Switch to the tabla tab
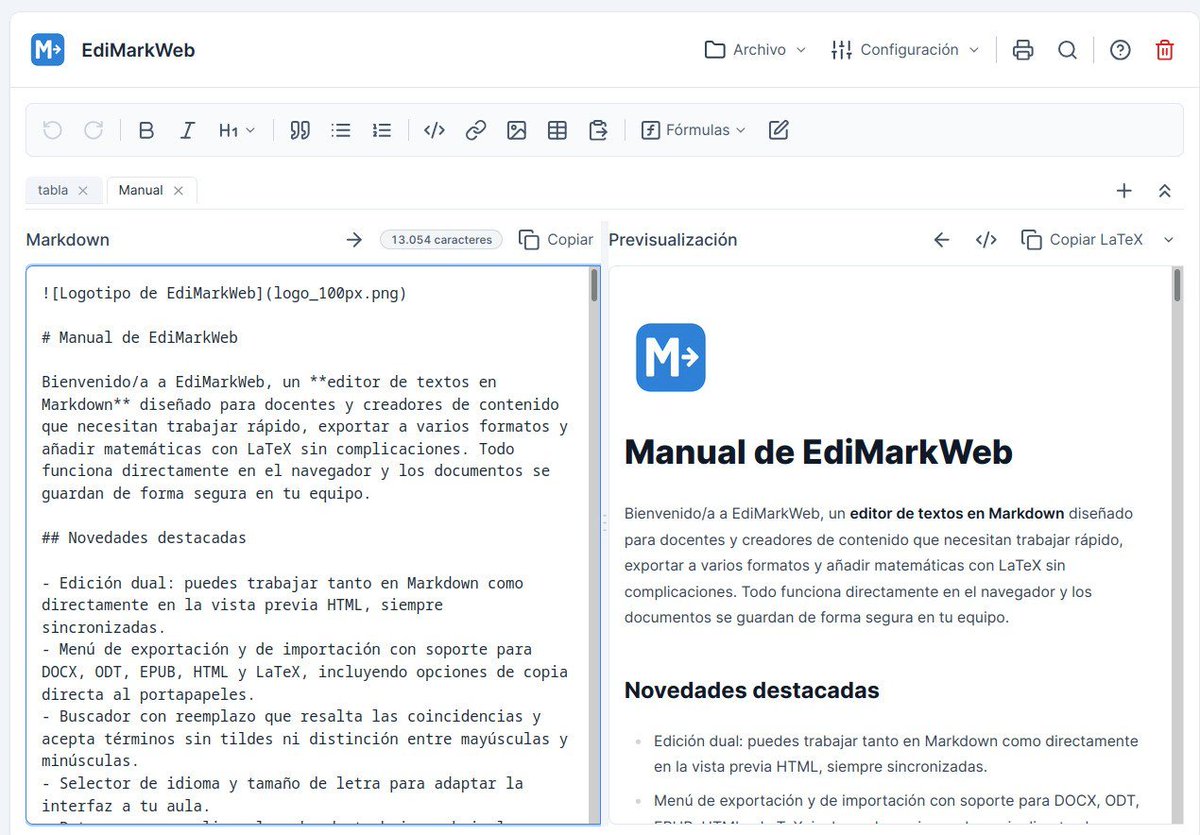Screen dimensions: 1200x835 [x=53, y=190]
